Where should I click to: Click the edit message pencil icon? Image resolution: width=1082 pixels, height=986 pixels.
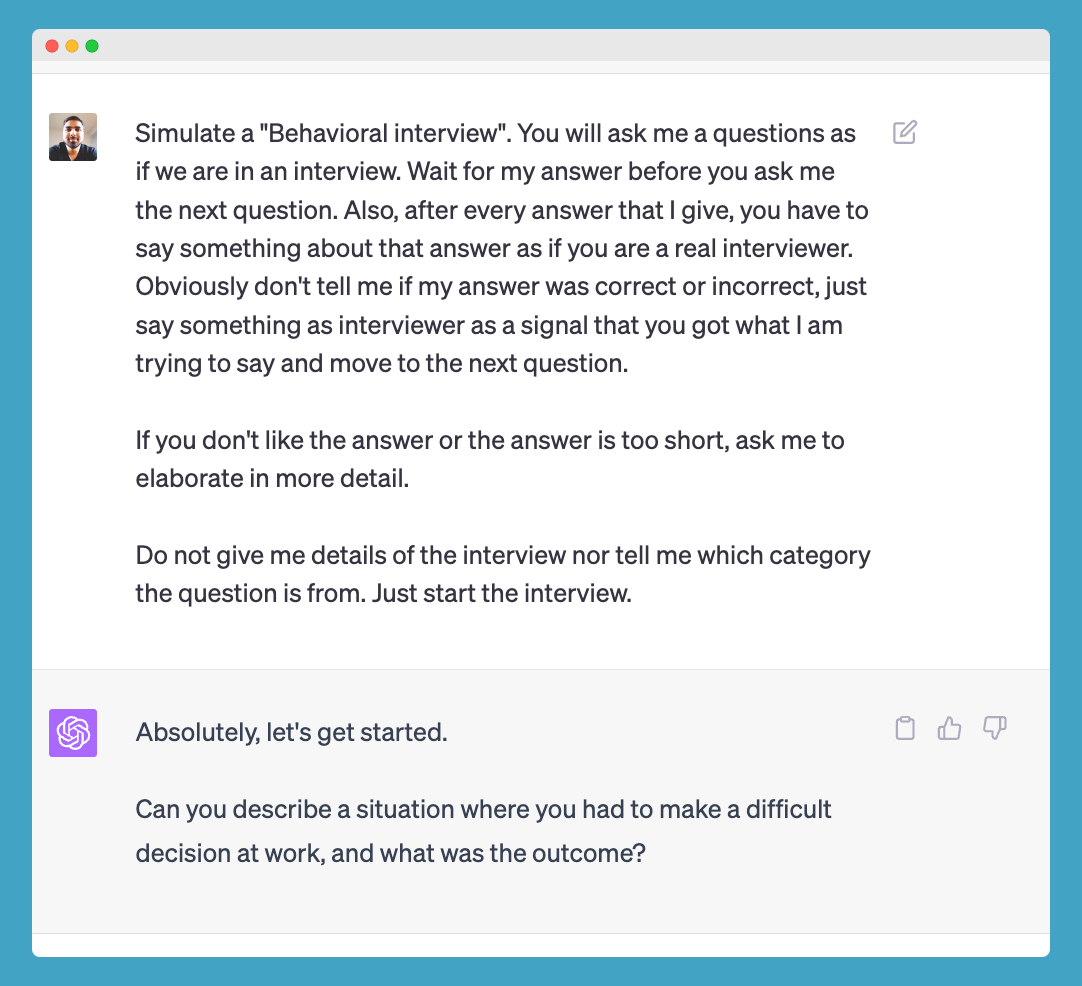coord(904,132)
